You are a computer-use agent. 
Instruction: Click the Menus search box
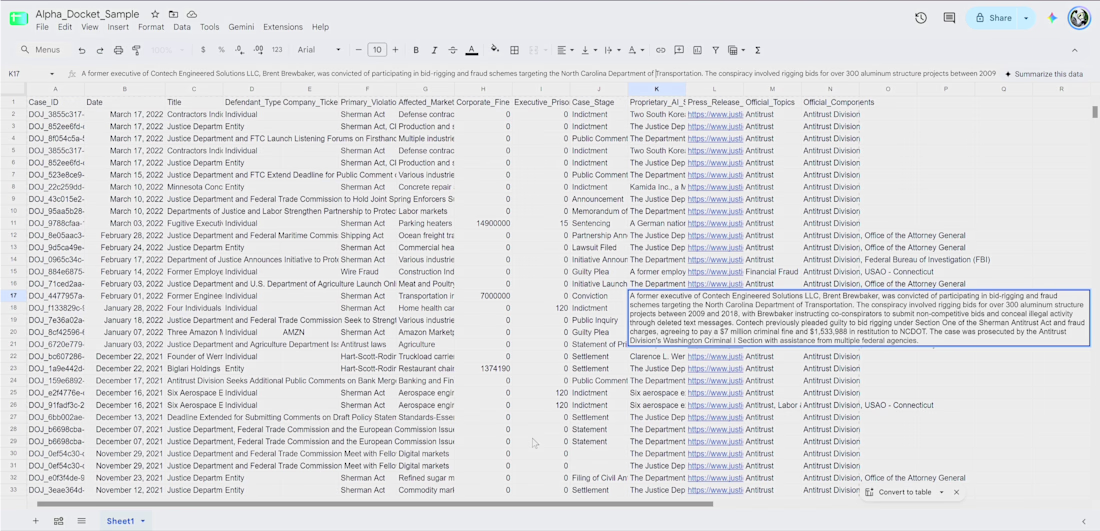(42, 50)
